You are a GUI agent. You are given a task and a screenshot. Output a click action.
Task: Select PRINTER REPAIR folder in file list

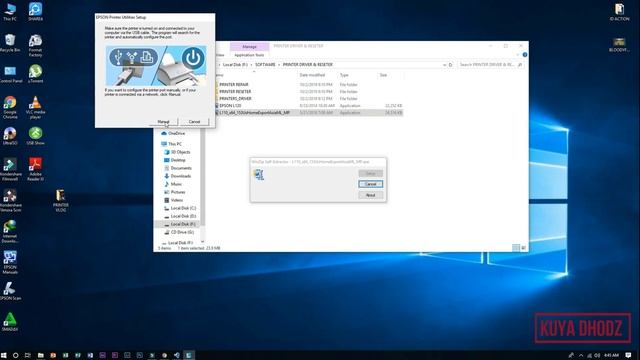(x=233, y=84)
